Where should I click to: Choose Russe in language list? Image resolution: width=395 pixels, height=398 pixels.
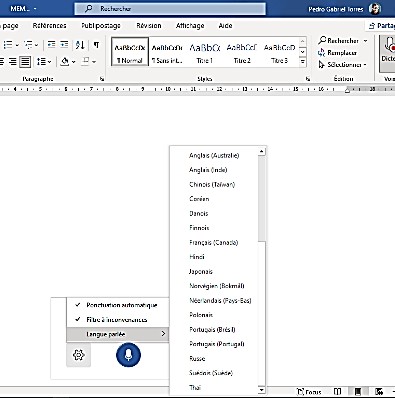coord(197,358)
